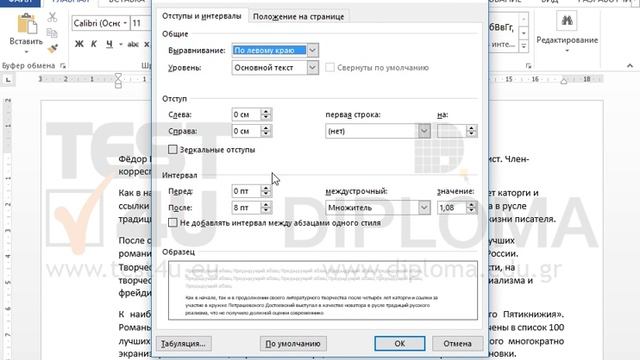The image size is (640, 360).
Task: Increase the Справа indent value
Action: coord(266,128)
